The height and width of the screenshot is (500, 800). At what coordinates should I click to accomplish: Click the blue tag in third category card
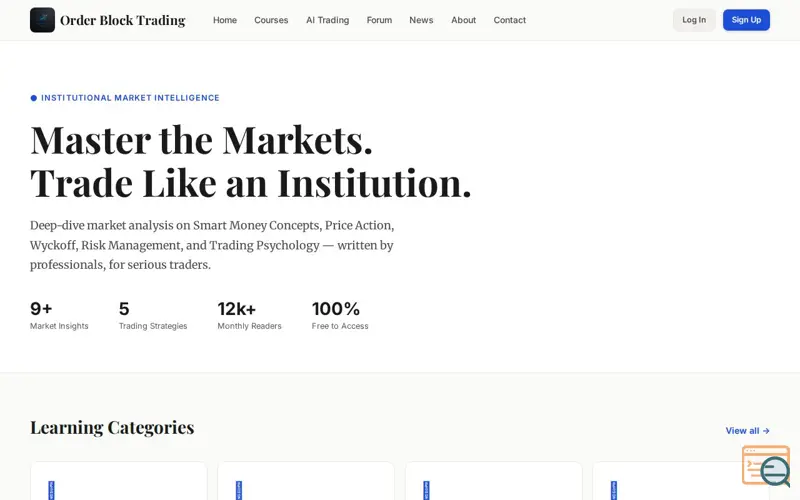tap(427, 490)
